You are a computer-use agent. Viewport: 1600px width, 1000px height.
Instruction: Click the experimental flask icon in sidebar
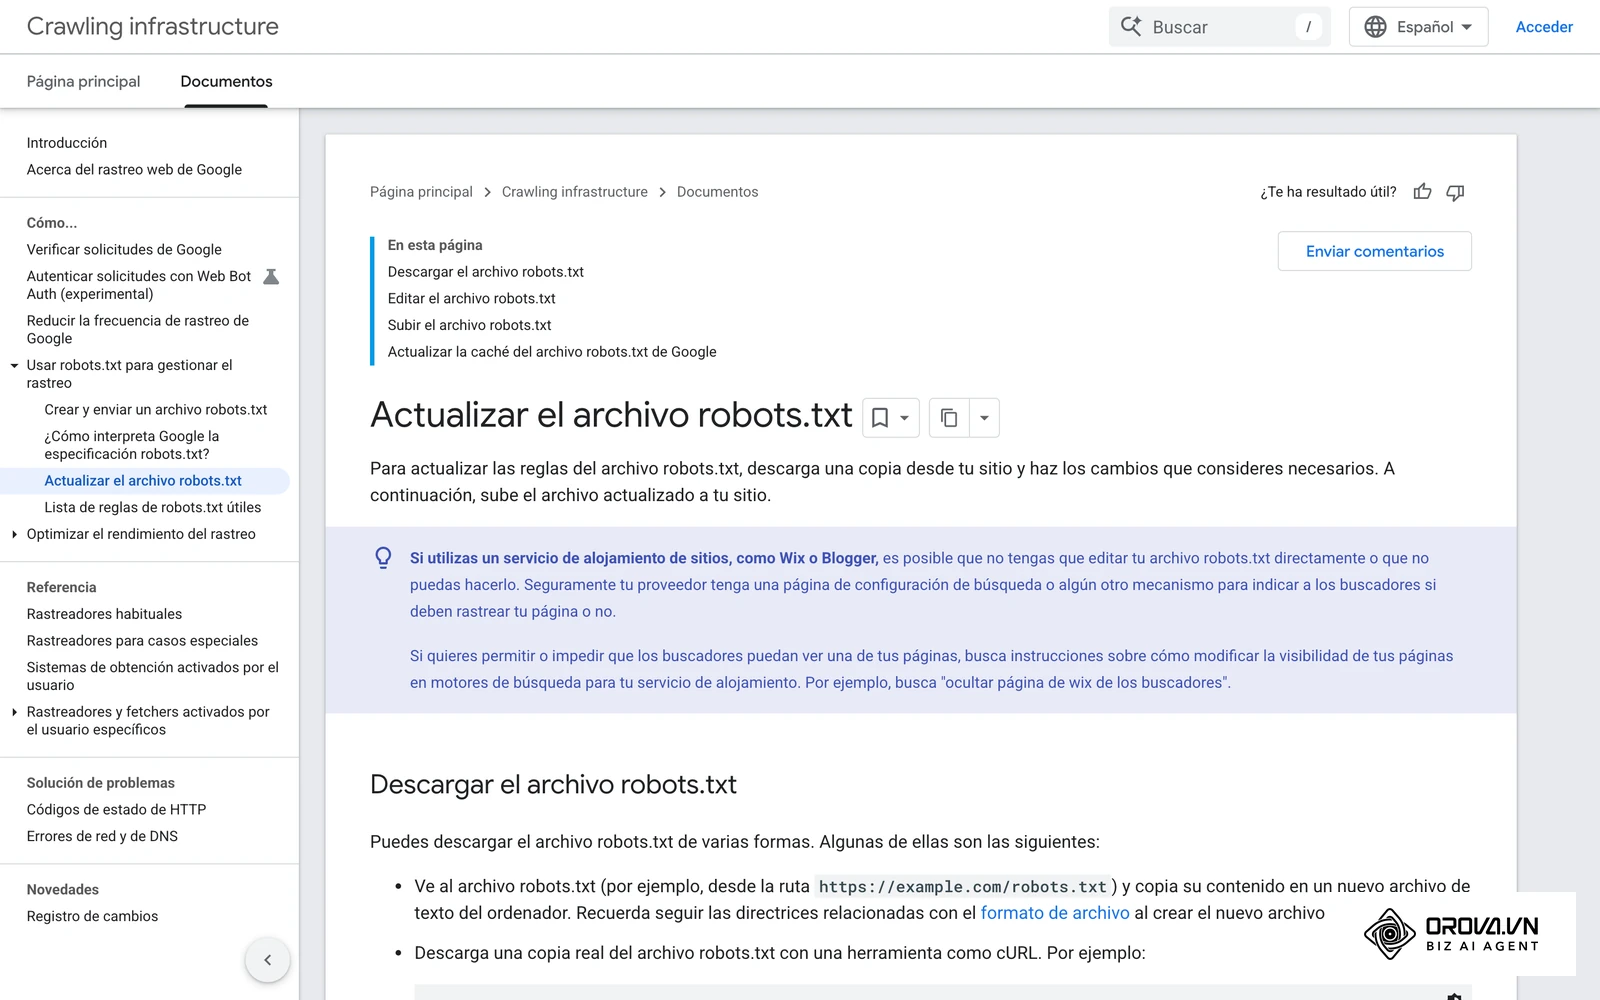(271, 277)
